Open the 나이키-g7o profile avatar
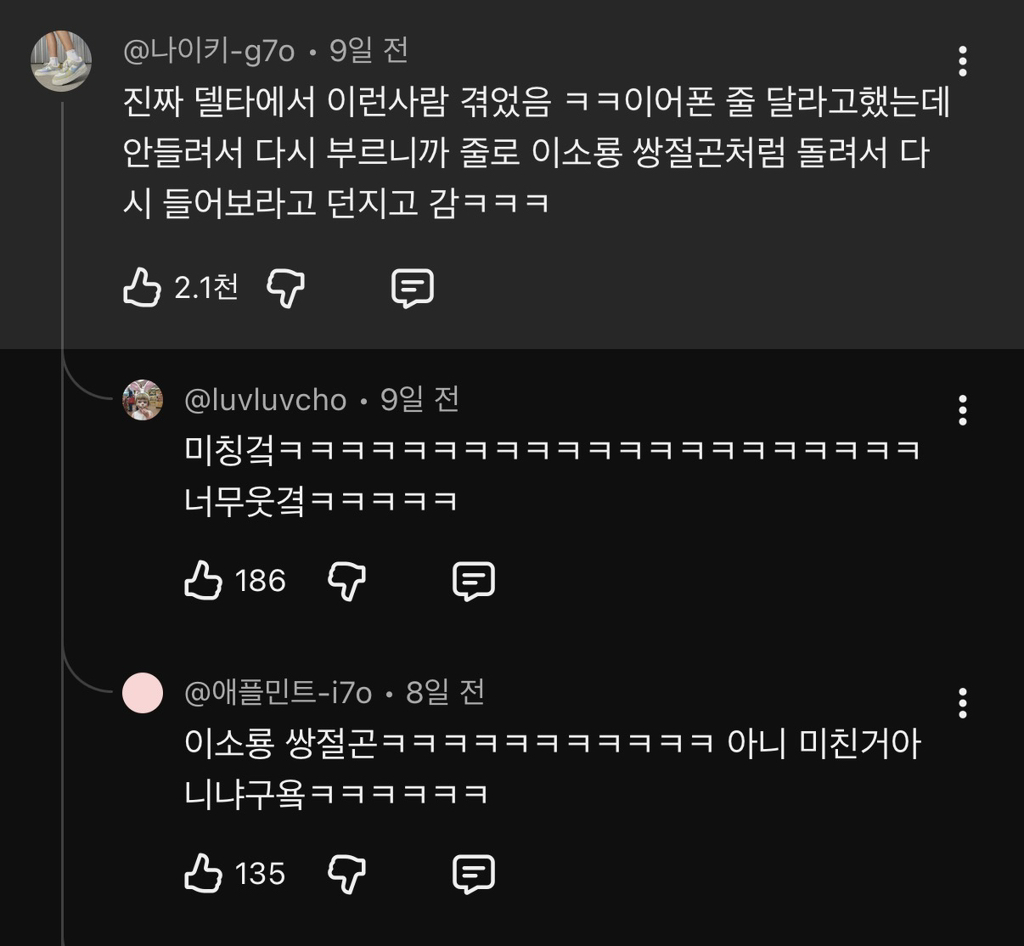Screen dimensions: 1024x946 click(x=61, y=61)
